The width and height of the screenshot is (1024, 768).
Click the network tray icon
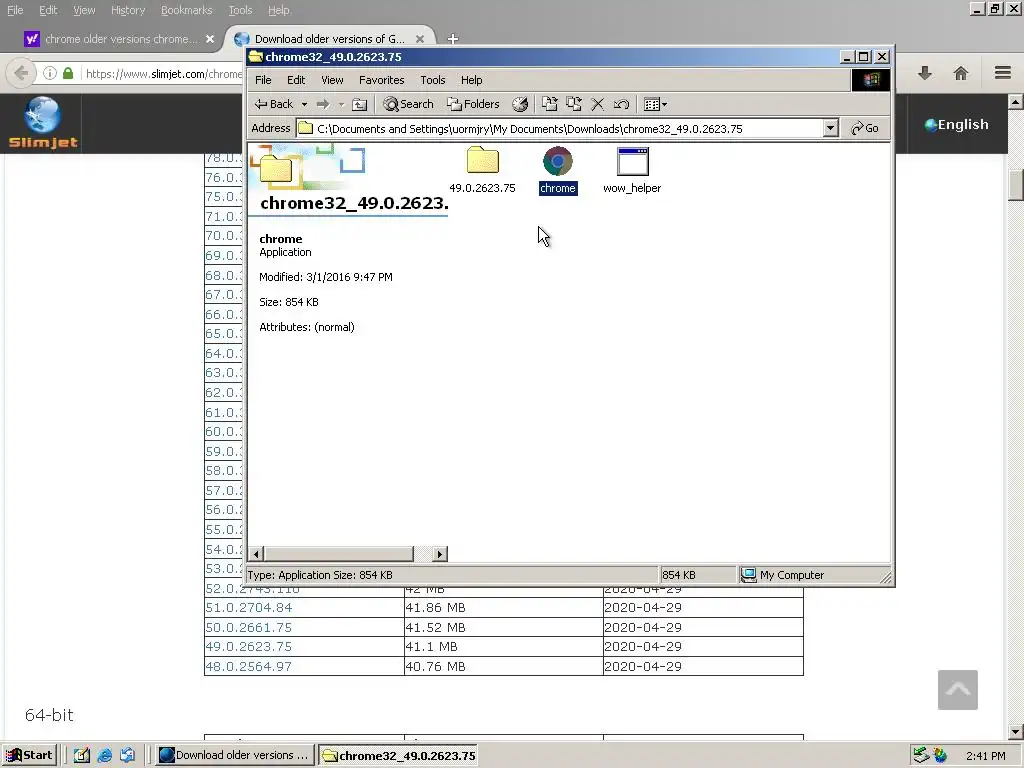pyautogui.click(x=921, y=756)
